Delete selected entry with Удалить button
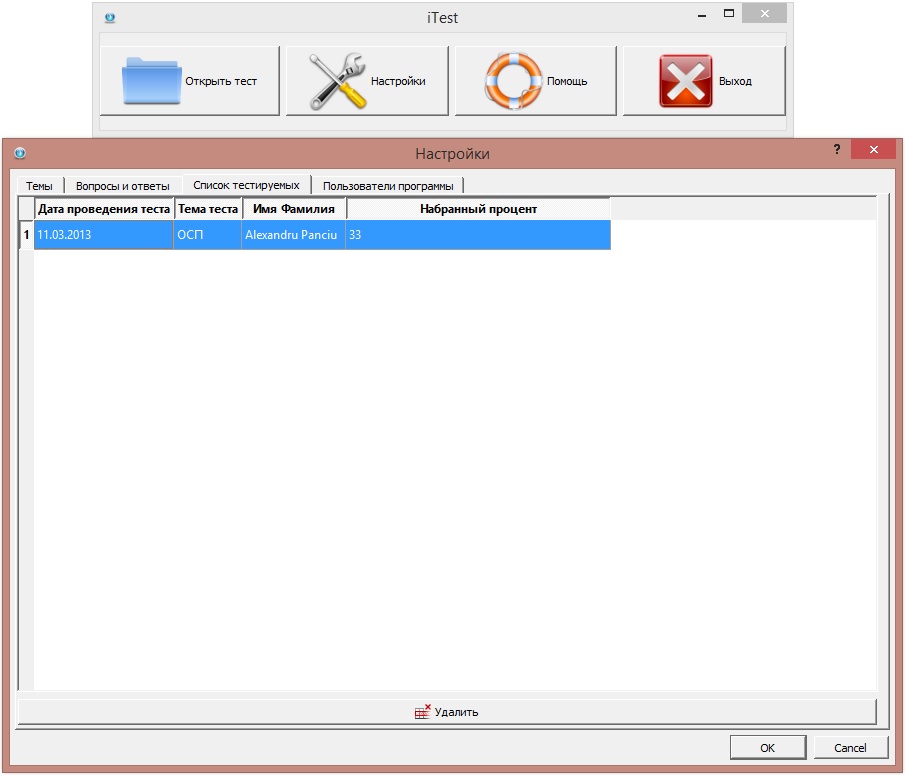Viewport: 905px width, 775px height. [447, 712]
